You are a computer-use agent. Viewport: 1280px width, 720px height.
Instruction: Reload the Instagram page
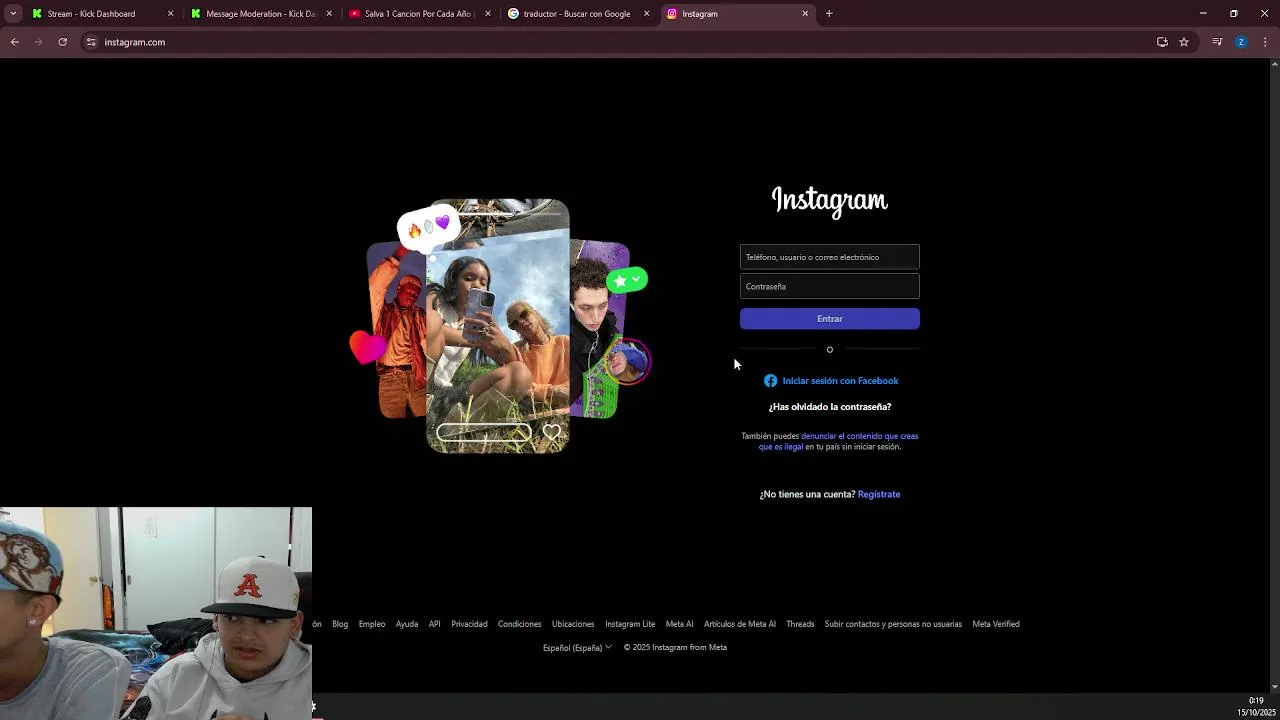coord(62,42)
